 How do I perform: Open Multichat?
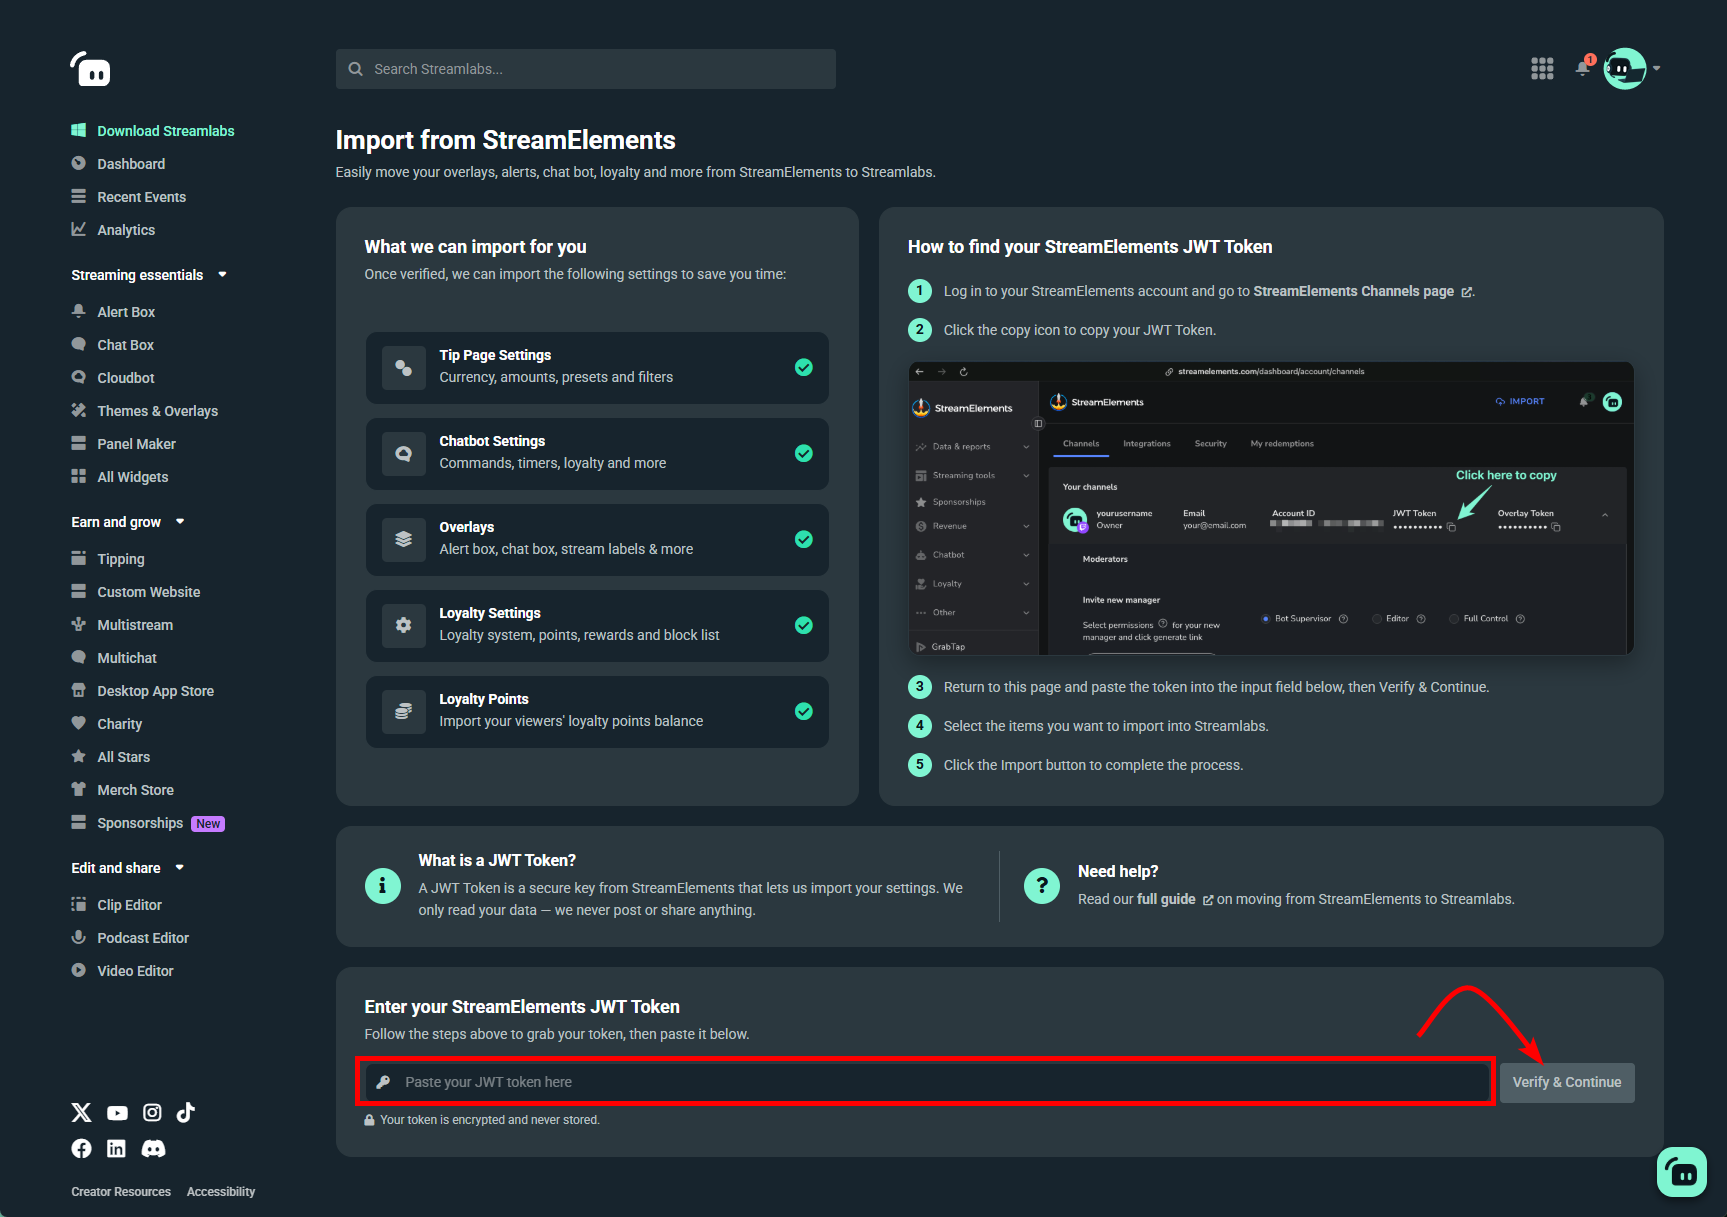(x=114, y=658)
